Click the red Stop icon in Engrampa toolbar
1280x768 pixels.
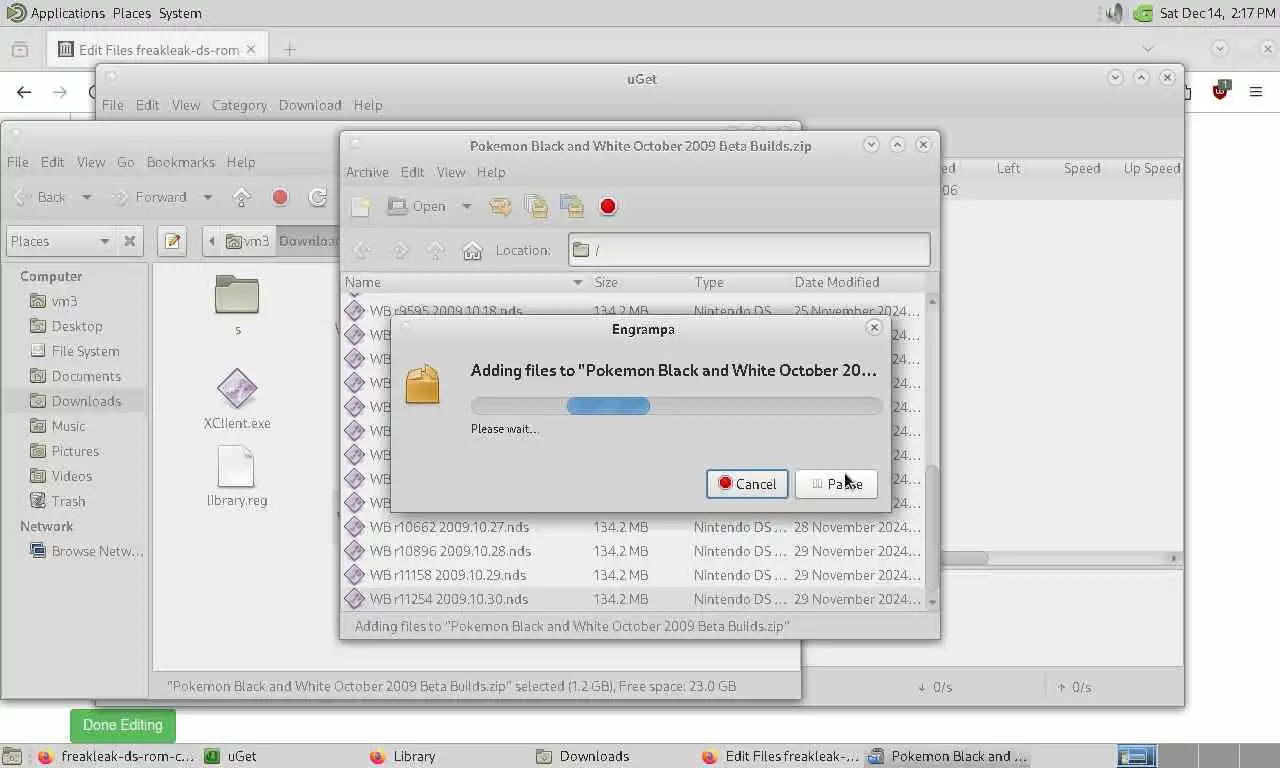pyautogui.click(x=607, y=206)
